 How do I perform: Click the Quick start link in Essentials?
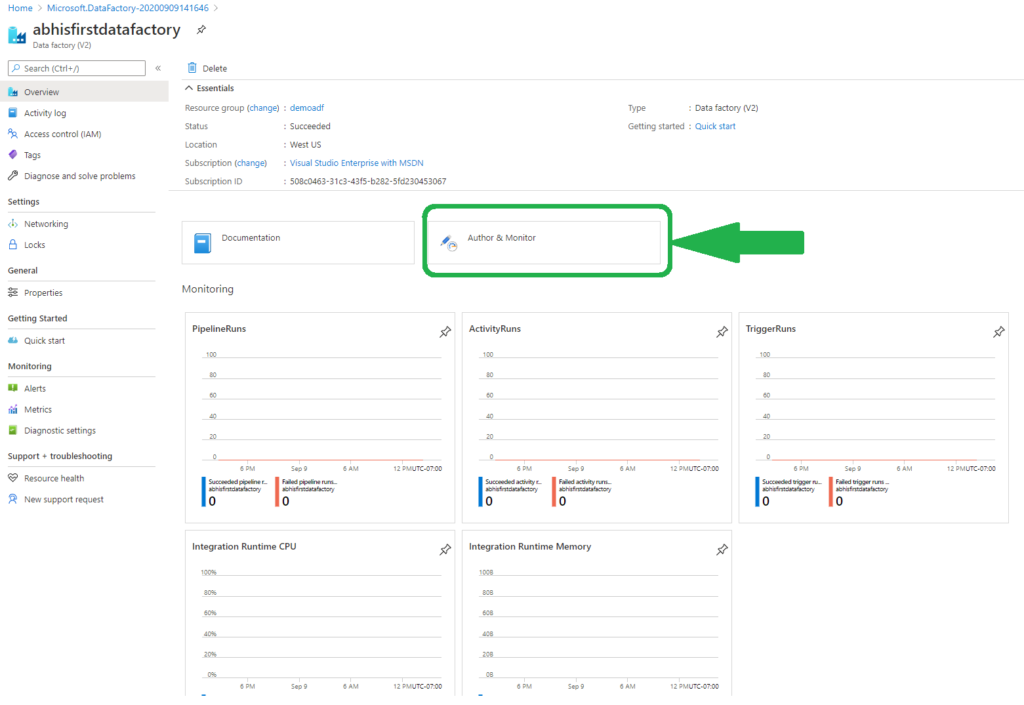(x=715, y=126)
